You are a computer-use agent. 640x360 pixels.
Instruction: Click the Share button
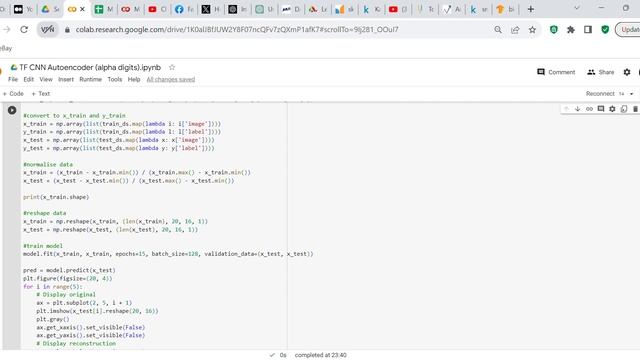pyautogui.click(x=600, y=72)
